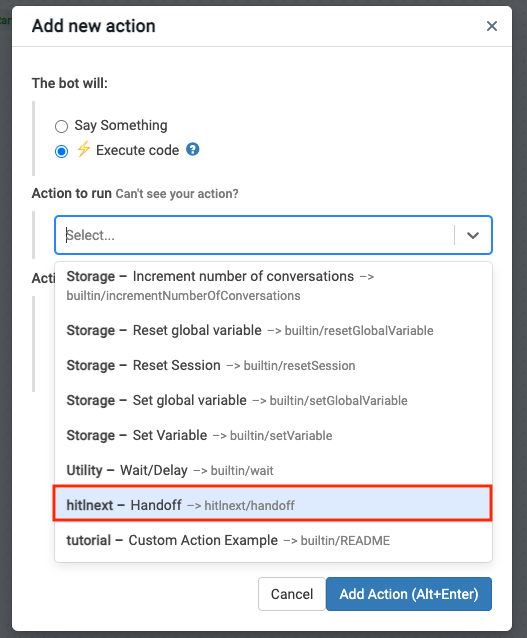This screenshot has width=527, height=638.
Task: Choose Storage Set Variable option
Action: [273, 435]
